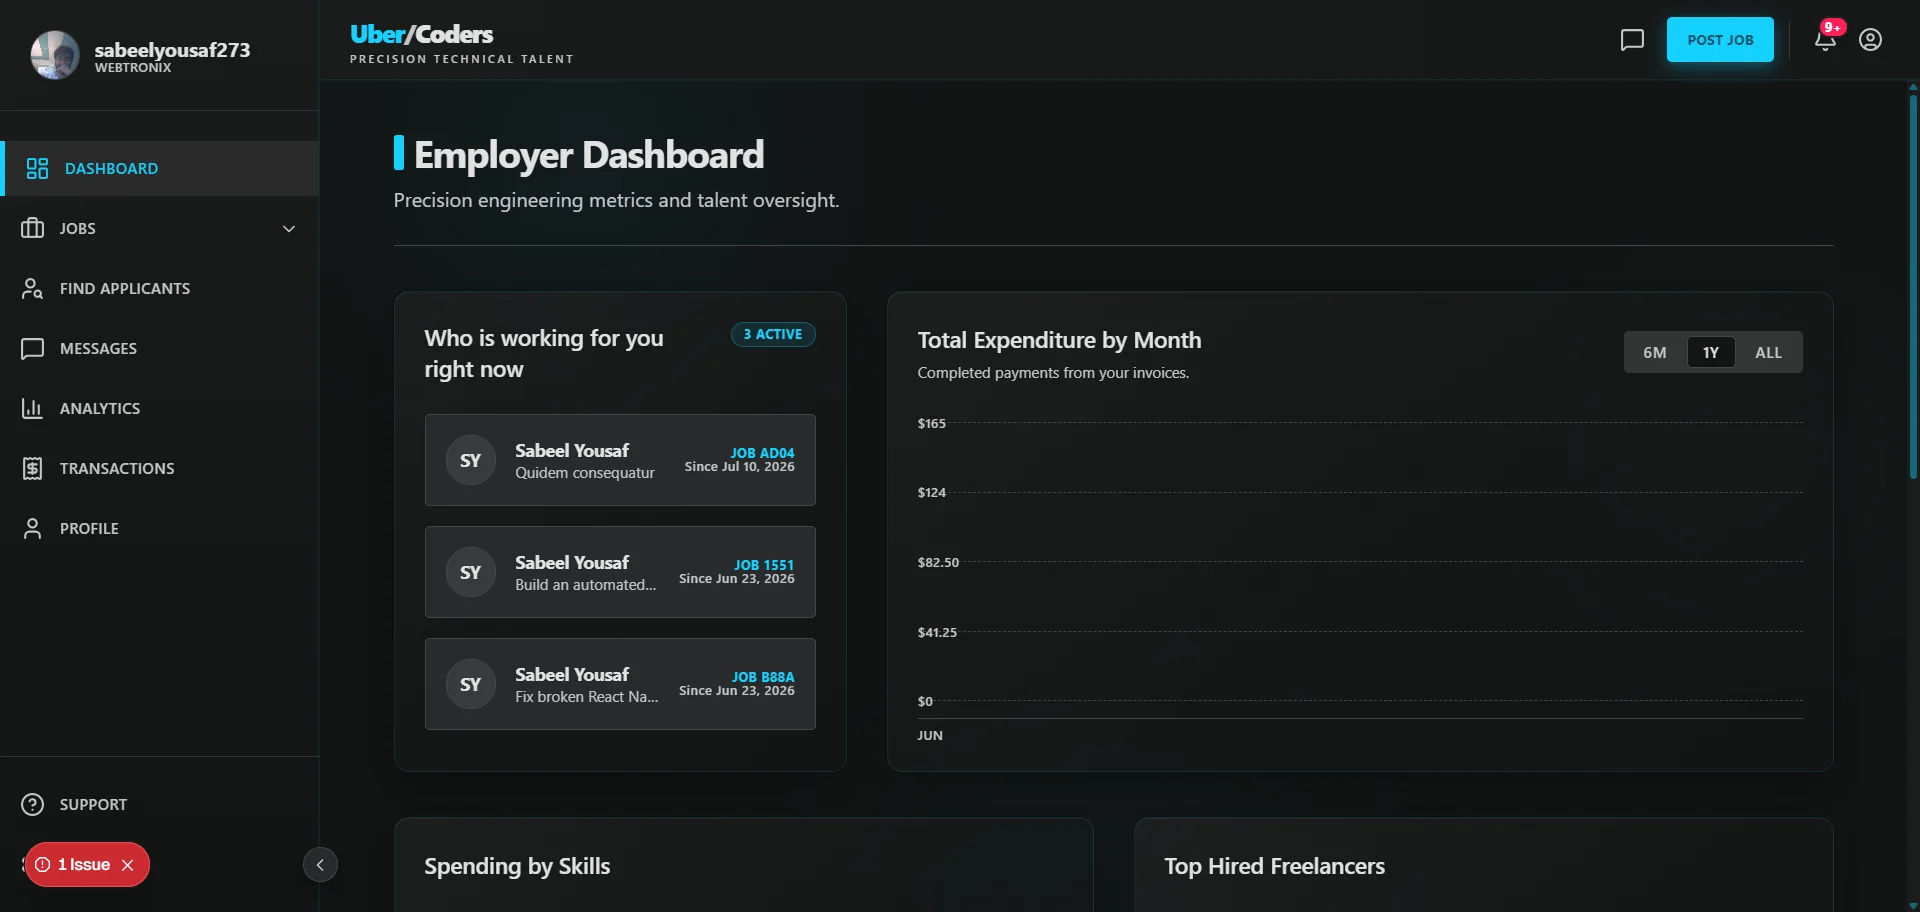Click the Post Job button
Viewport: 1920px width, 912px height.
pyautogui.click(x=1720, y=40)
